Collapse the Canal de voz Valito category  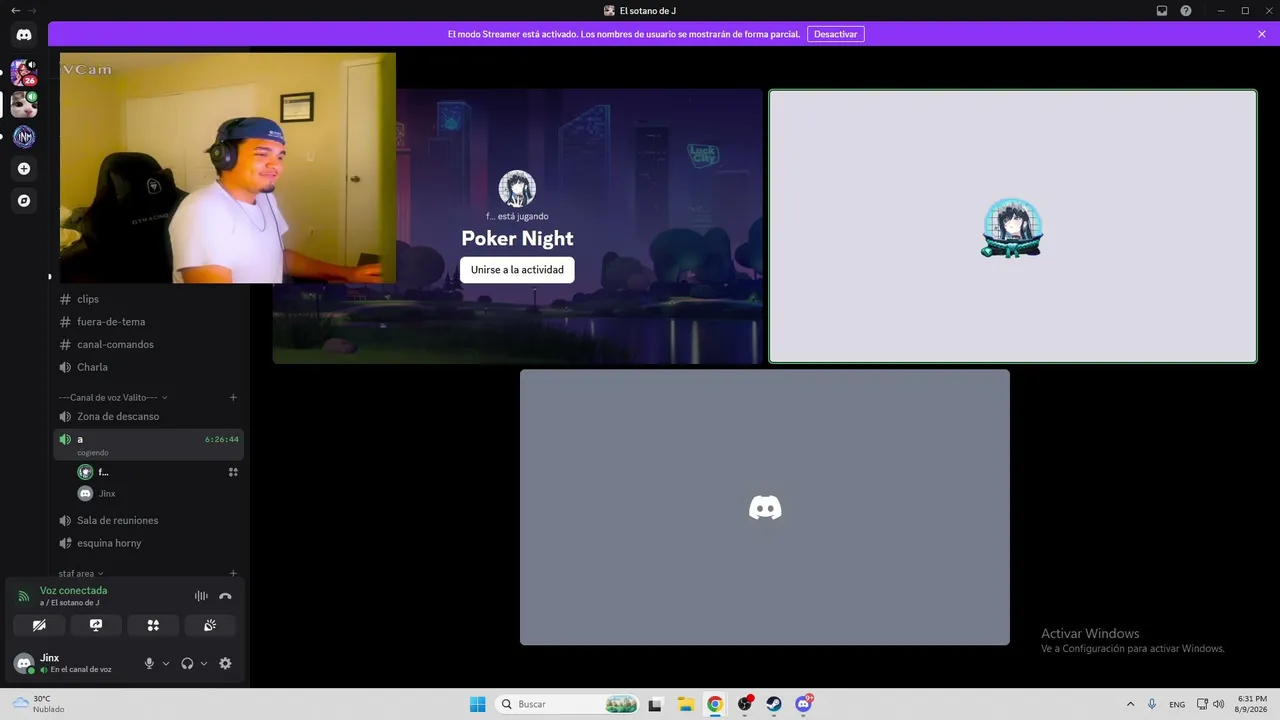click(113, 398)
